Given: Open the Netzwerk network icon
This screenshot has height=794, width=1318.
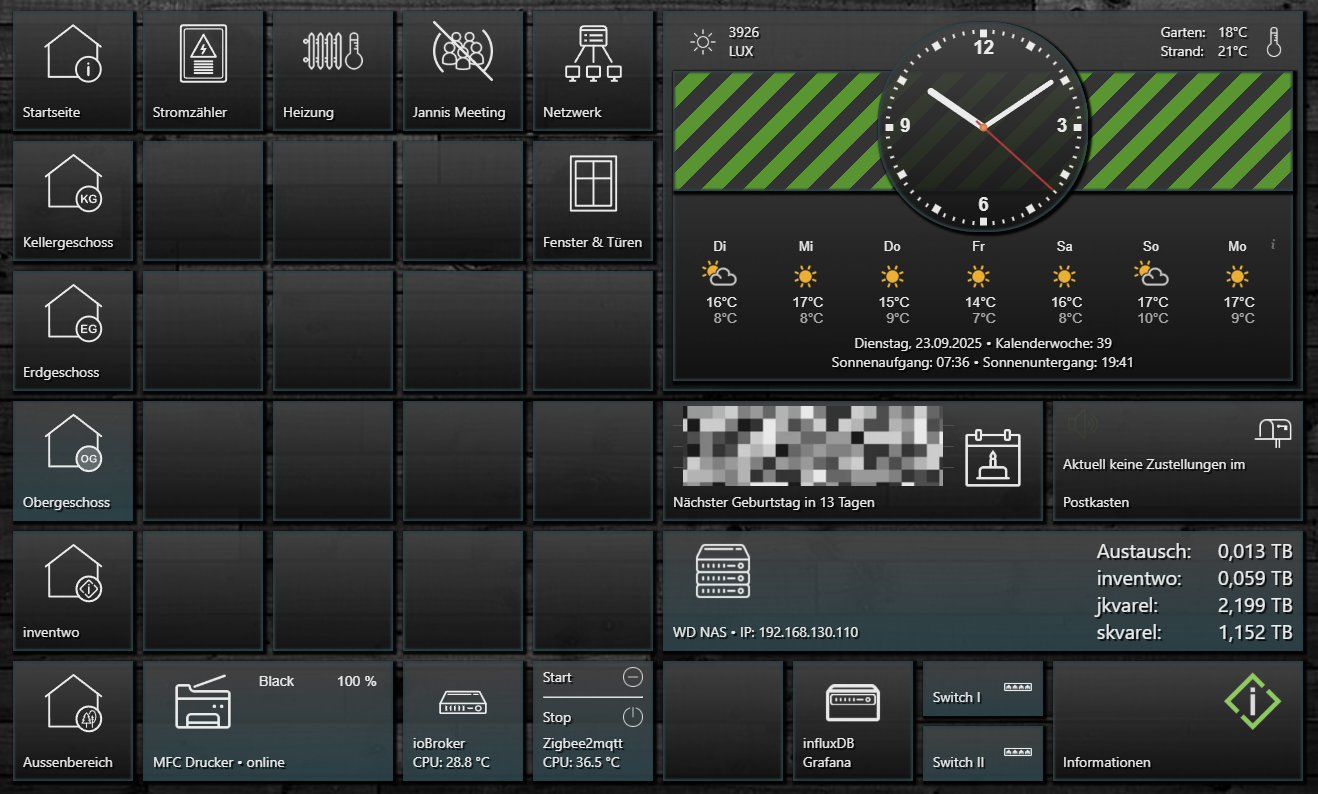Looking at the screenshot, I should coord(593,52).
